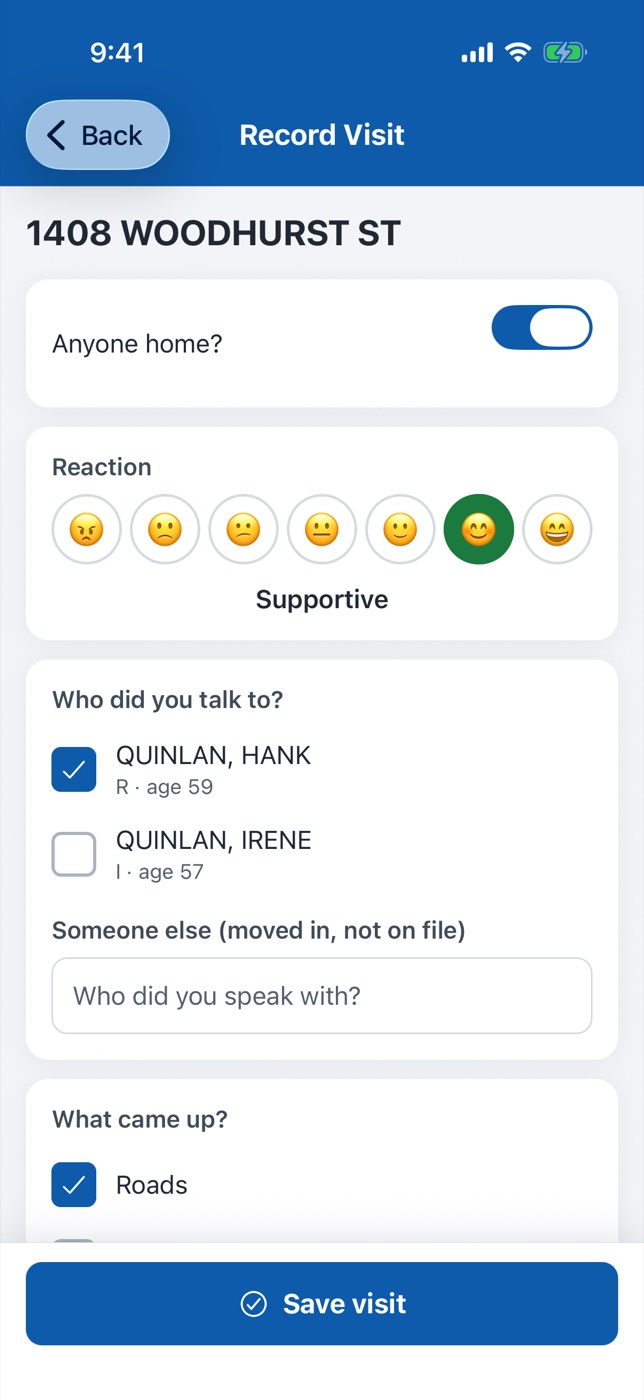Screen dimensions: 644x1400
Task: Uncheck the Roads topic checkbox
Action: [74, 1185]
